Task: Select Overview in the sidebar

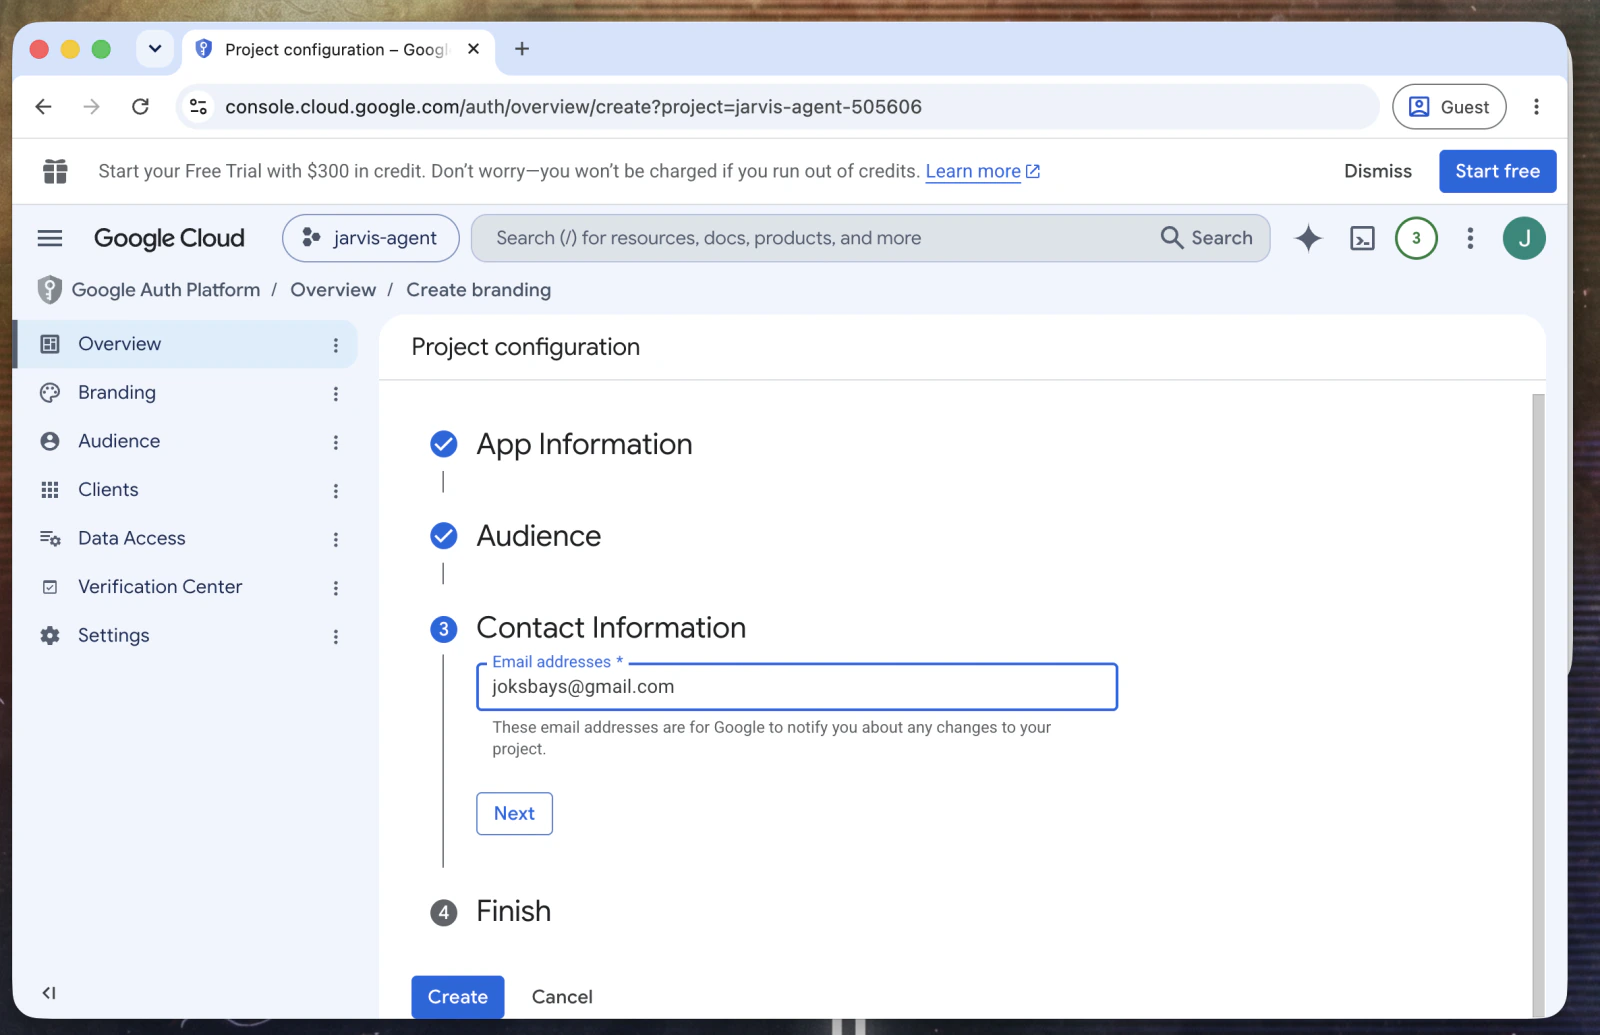Action: 187,344
